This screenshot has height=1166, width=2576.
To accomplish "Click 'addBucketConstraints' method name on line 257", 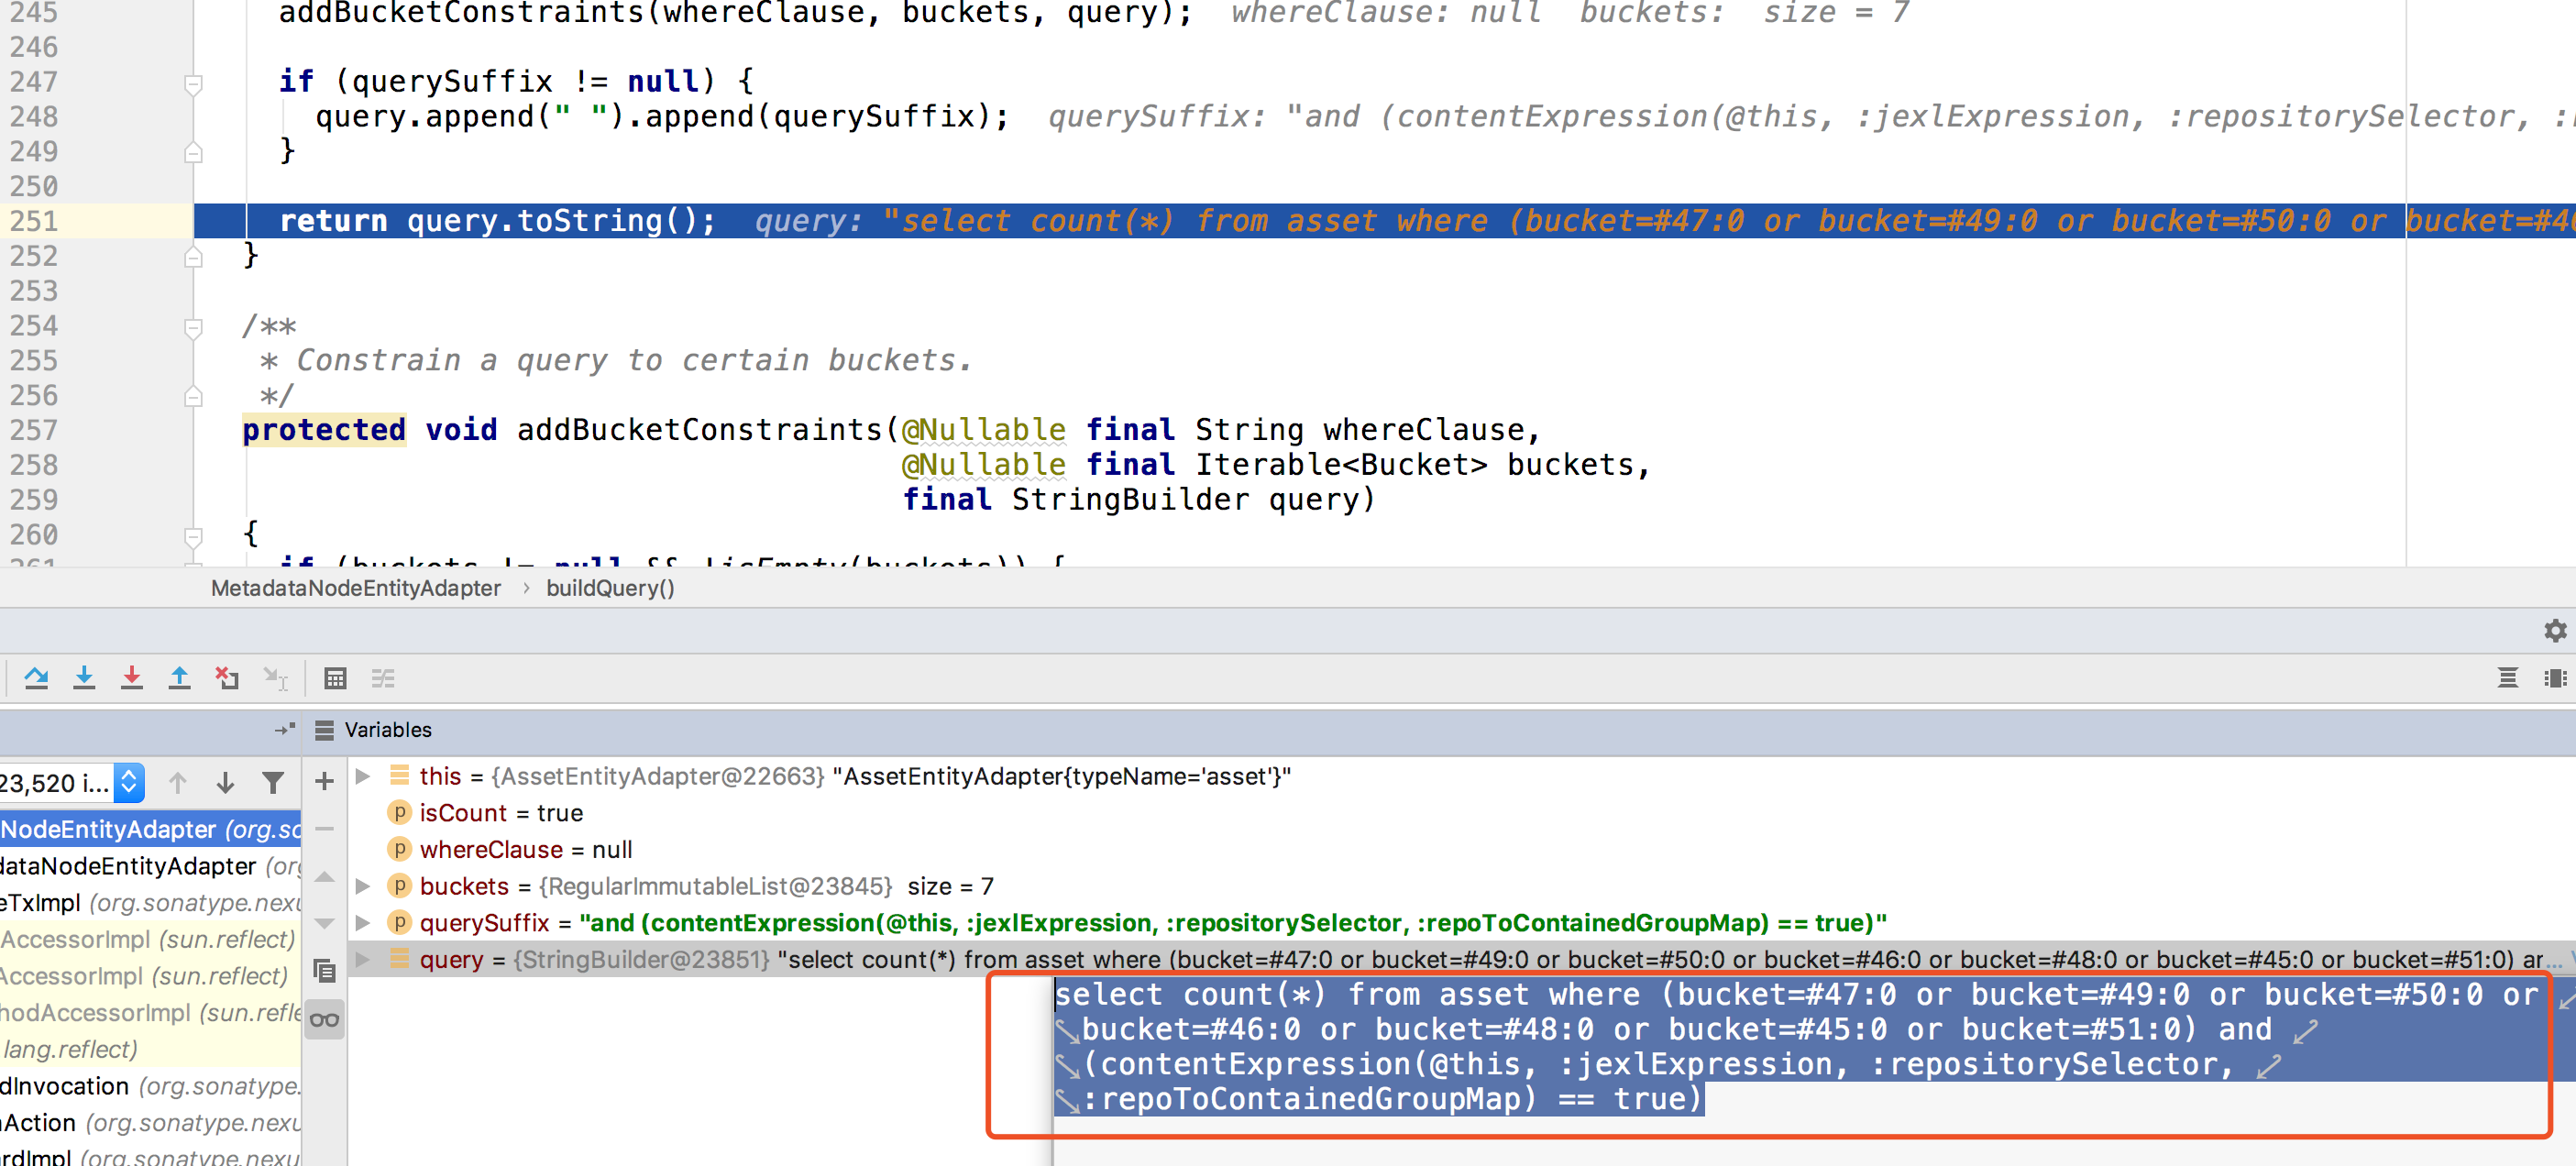I will [x=700, y=430].
